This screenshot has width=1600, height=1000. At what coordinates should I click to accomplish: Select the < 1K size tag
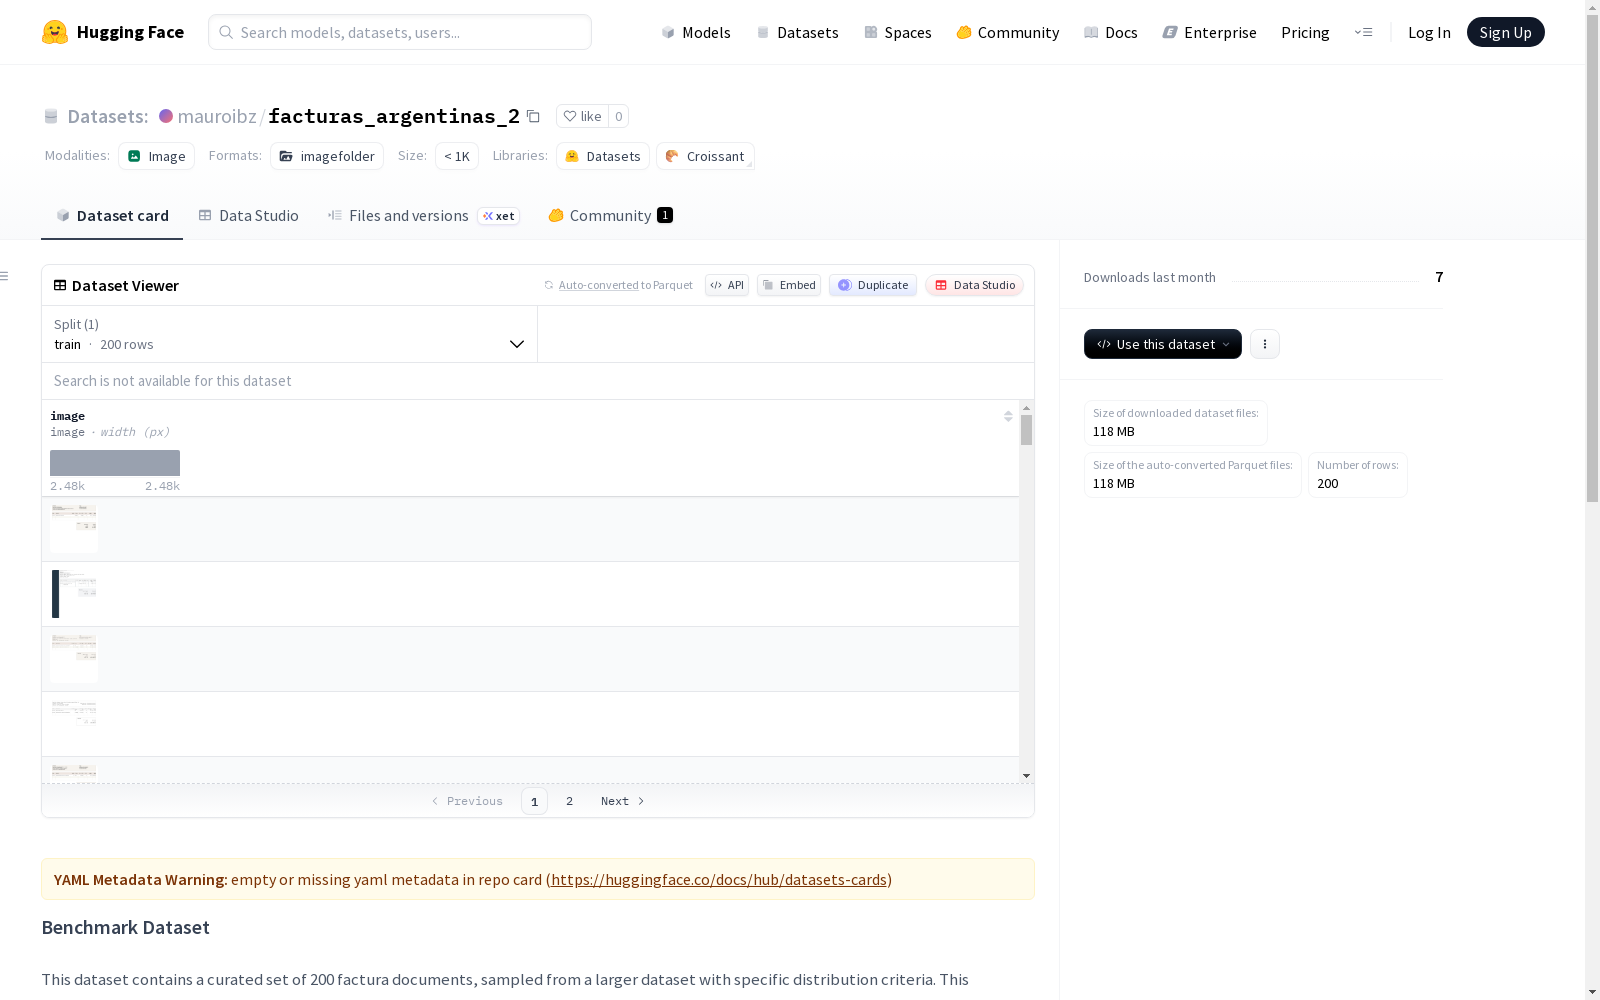pyautogui.click(x=457, y=156)
